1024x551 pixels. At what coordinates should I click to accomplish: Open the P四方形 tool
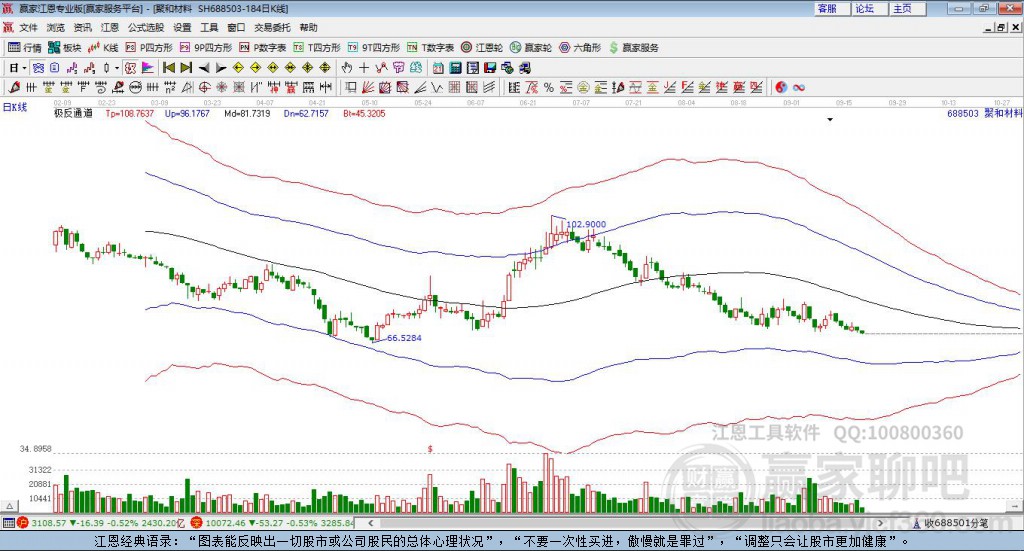click(x=149, y=48)
